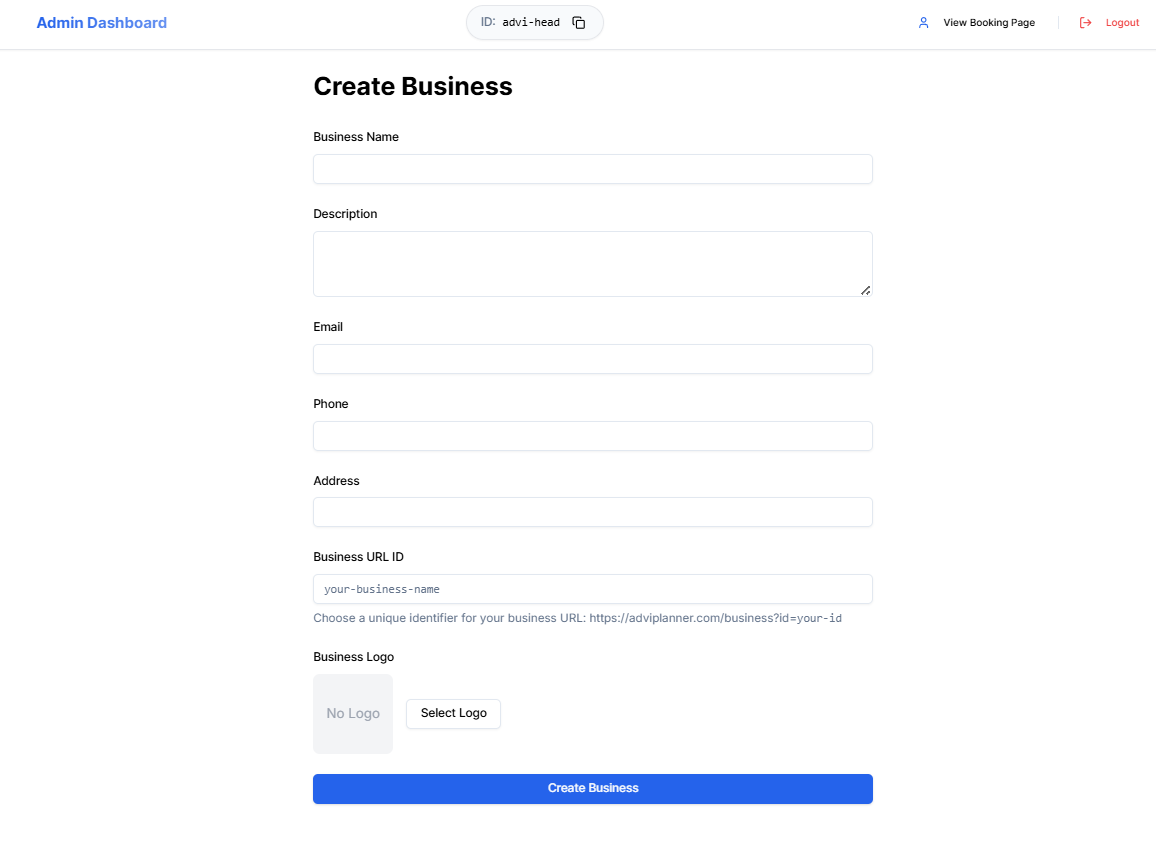Viewport: 1156px width, 855px height.
Task: Click the ID badge pill at the top
Action: point(534,21)
